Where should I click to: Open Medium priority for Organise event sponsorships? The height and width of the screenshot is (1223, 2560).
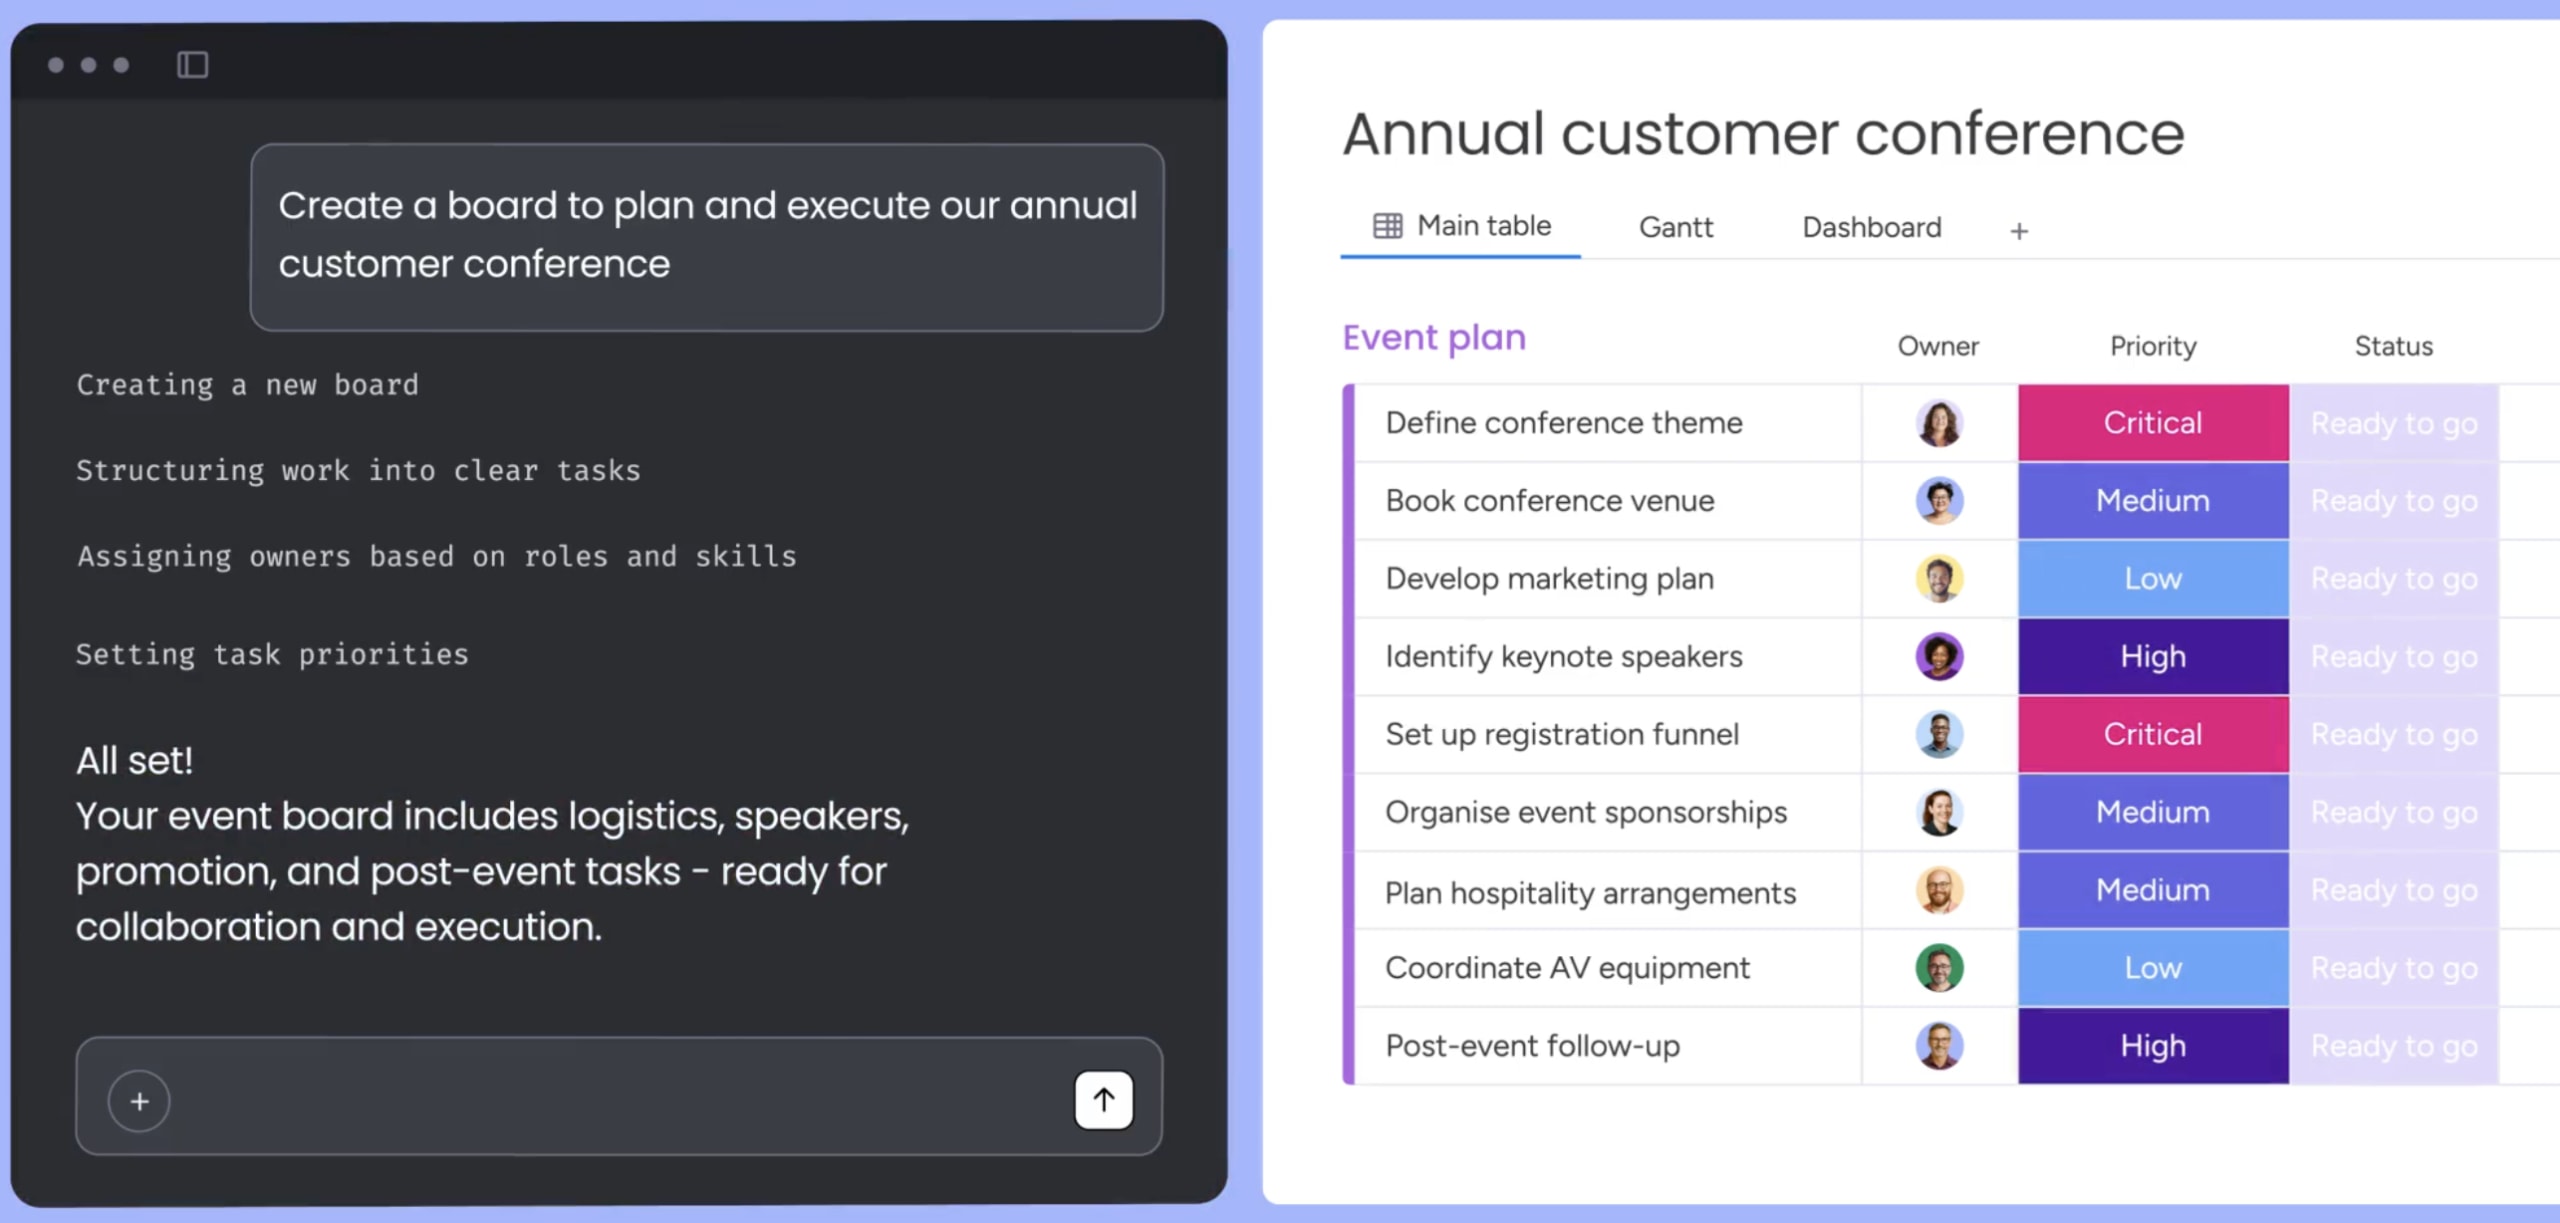coord(2153,813)
